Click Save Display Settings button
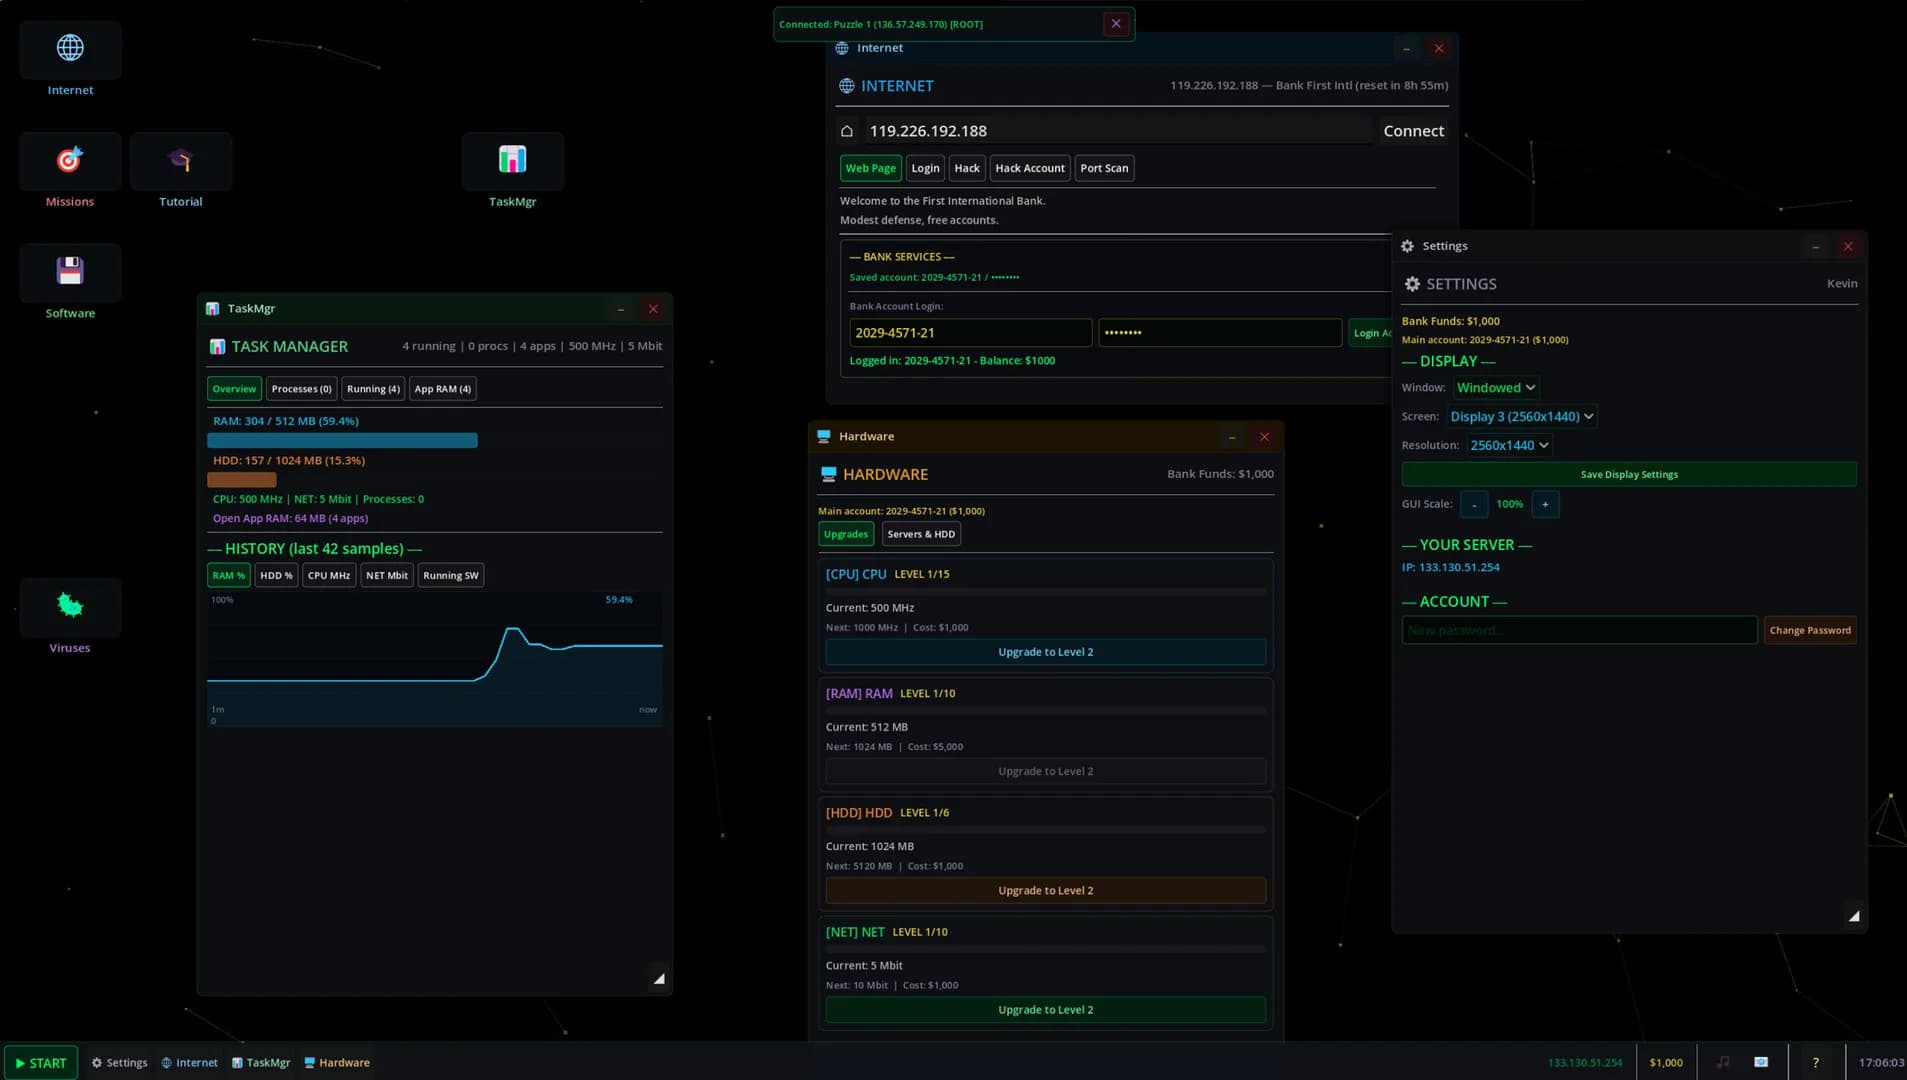 pos(1629,475)
